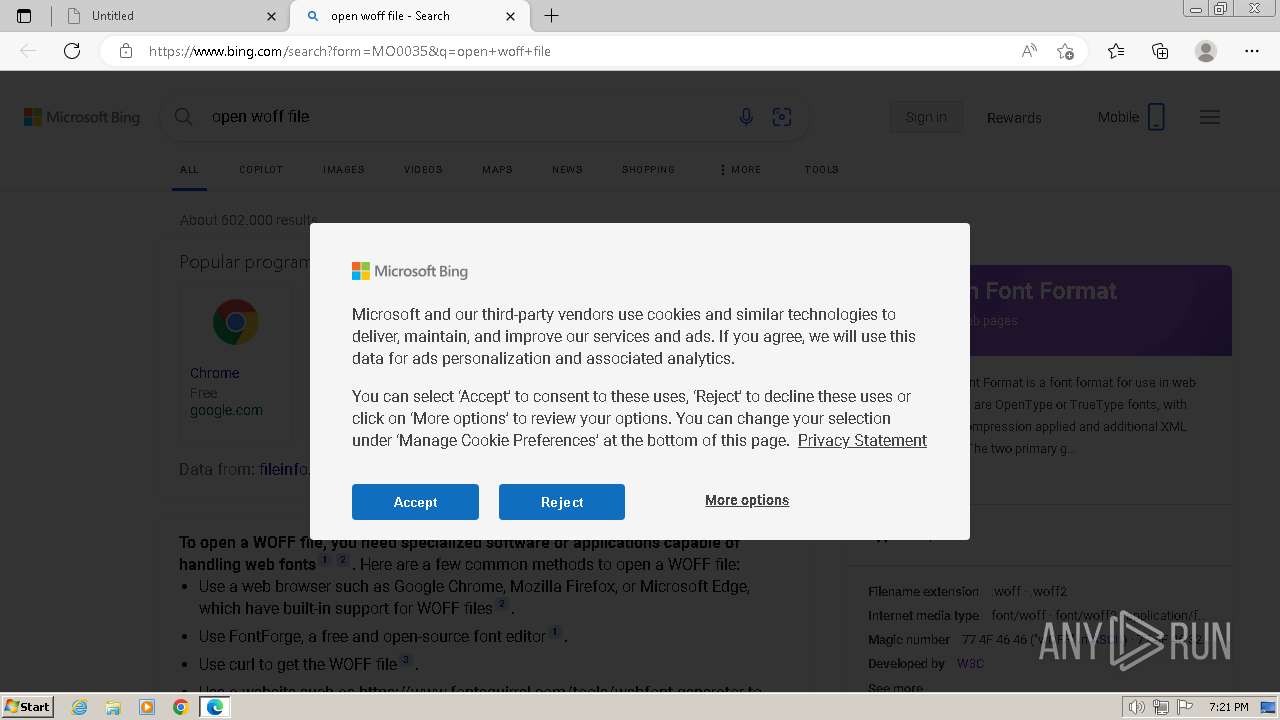Accept cookies in the Bing dialog
Image resolution: width=1280 pixels, height=720 pixels.
point(415,502)
